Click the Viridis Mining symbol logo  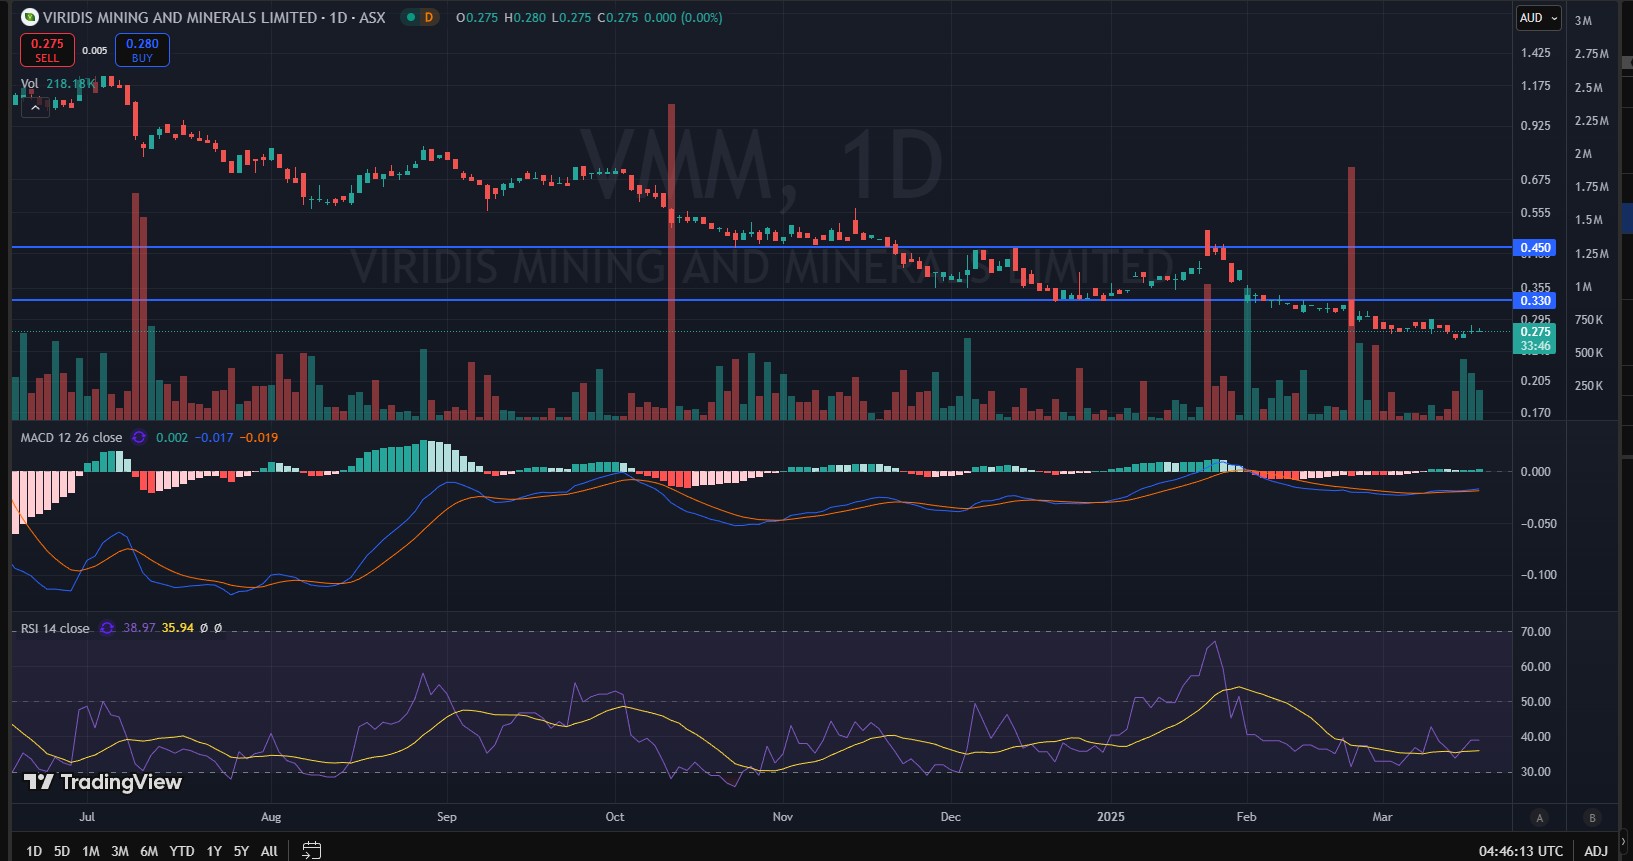click(x=30, y=17)
